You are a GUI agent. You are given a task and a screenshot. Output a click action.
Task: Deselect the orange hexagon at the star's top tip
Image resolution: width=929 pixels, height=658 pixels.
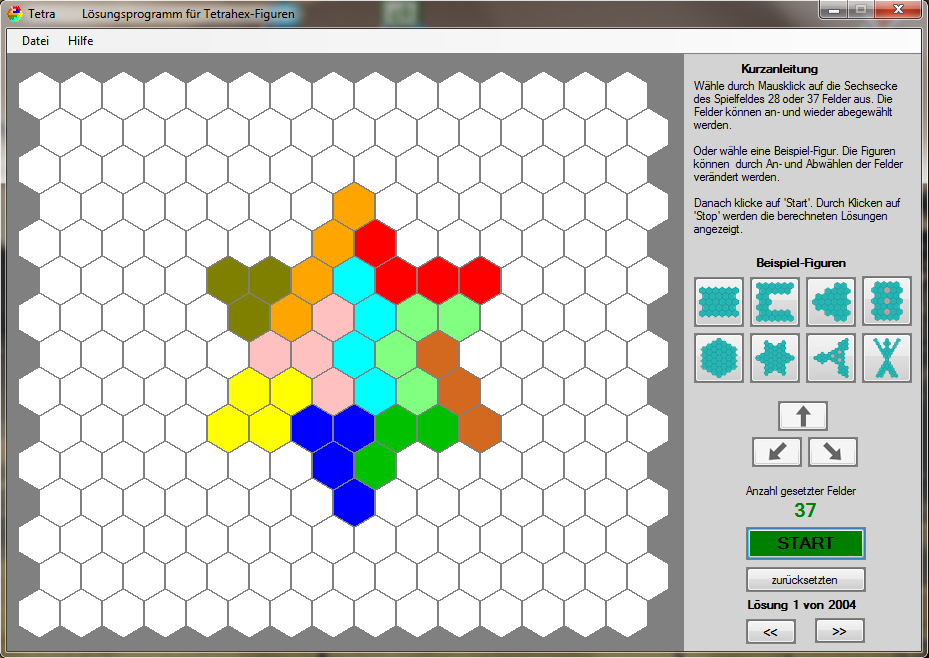tap(354, 206)
